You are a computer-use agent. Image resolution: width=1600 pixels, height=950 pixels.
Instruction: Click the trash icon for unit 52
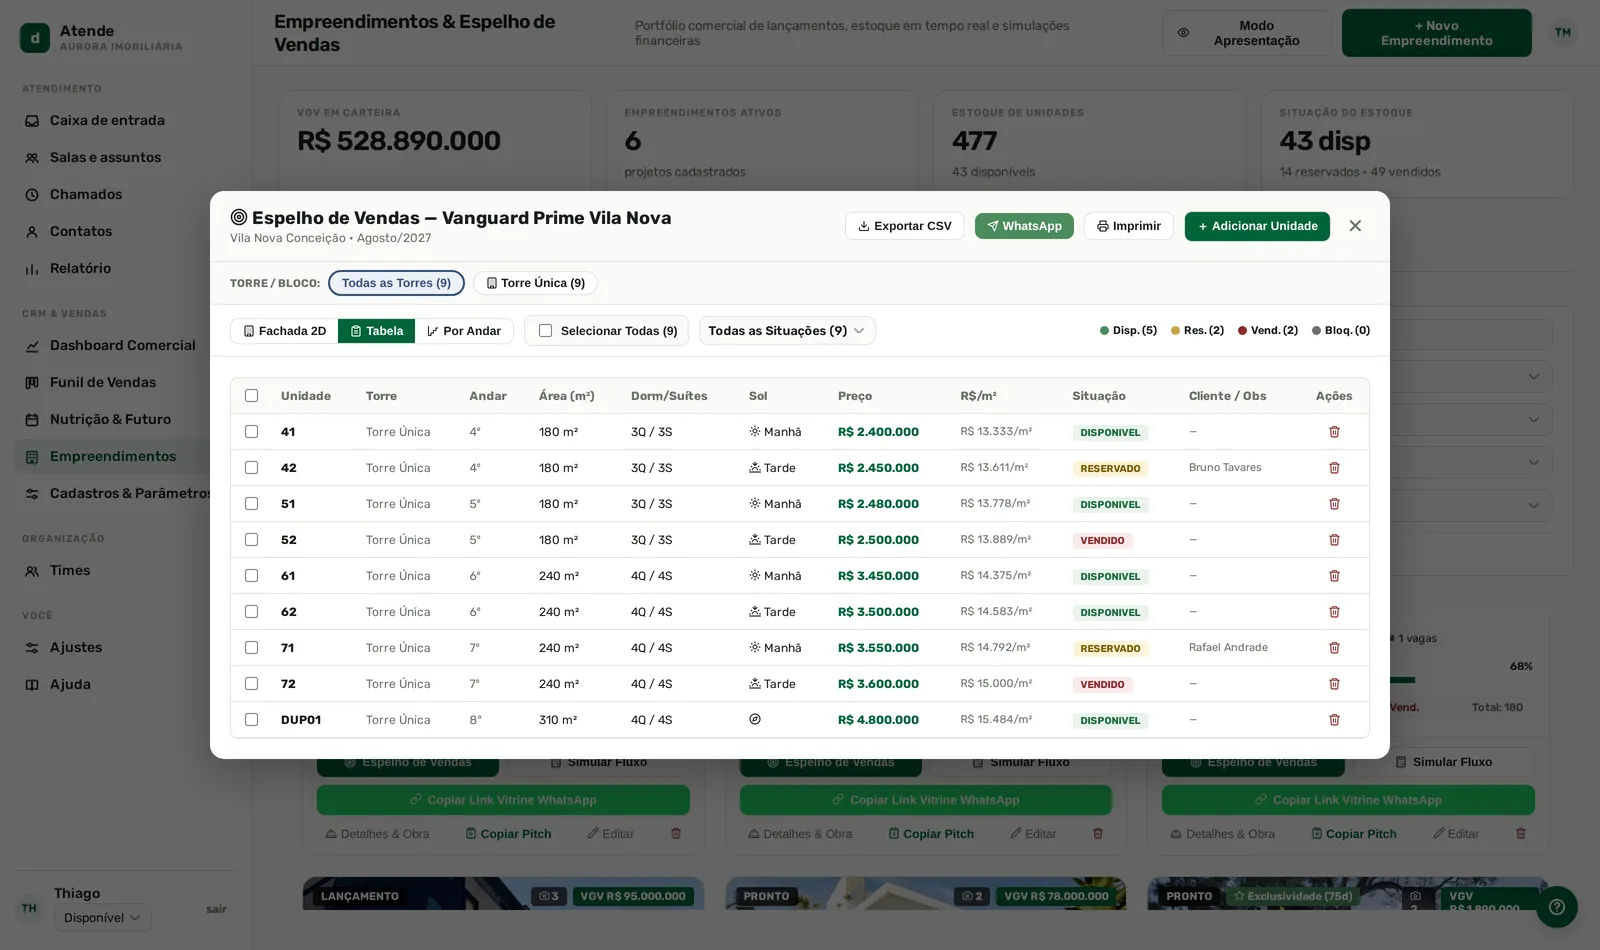point(1334,540)
